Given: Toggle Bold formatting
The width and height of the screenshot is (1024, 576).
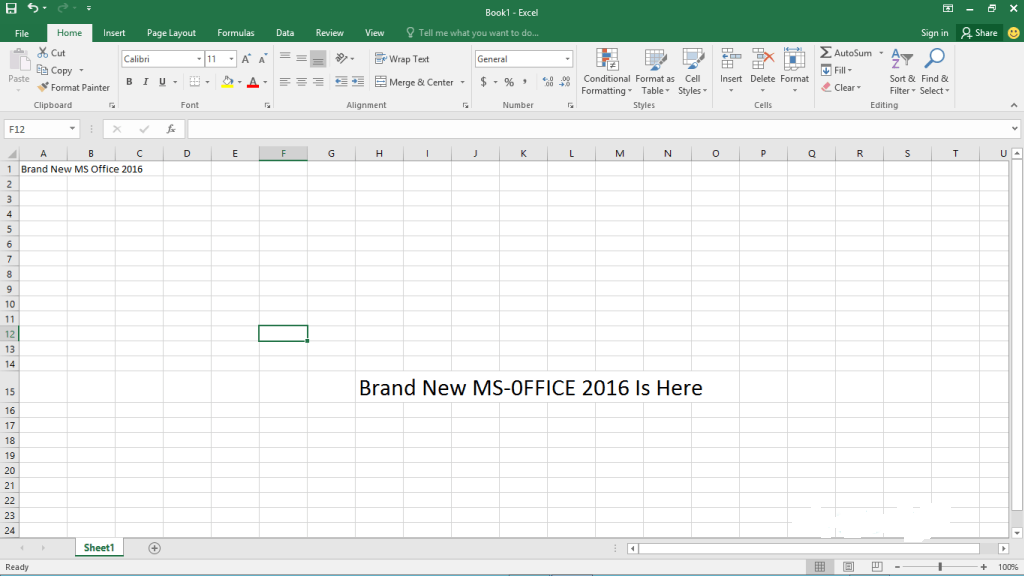Looking at the screenshot, I should tap(129, 82).
